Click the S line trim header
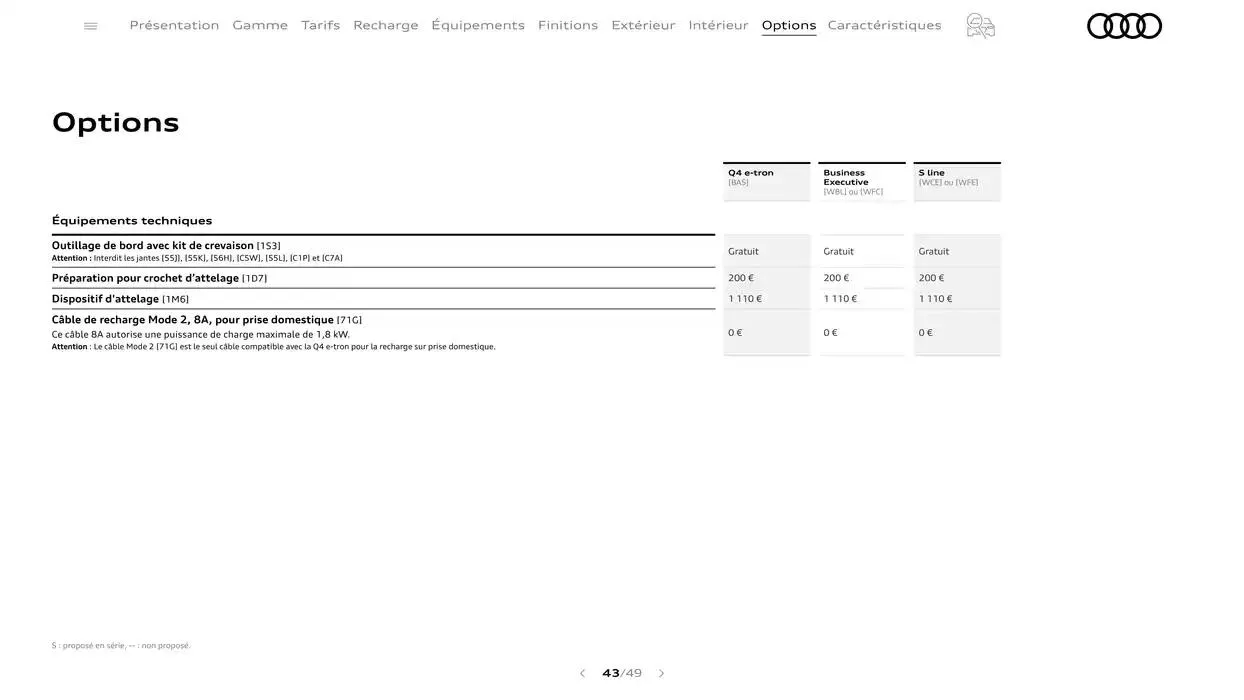This screenshot has height=700, width=1244. point(957,176)
